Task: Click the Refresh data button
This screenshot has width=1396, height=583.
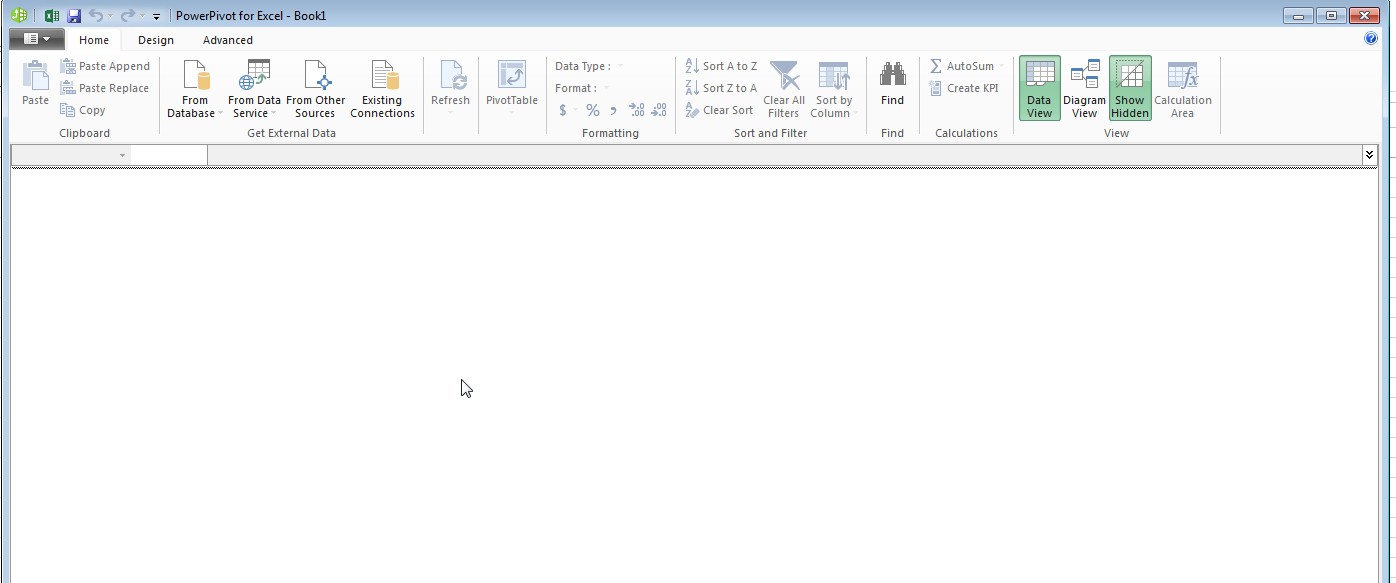Action: pos(450,89)
